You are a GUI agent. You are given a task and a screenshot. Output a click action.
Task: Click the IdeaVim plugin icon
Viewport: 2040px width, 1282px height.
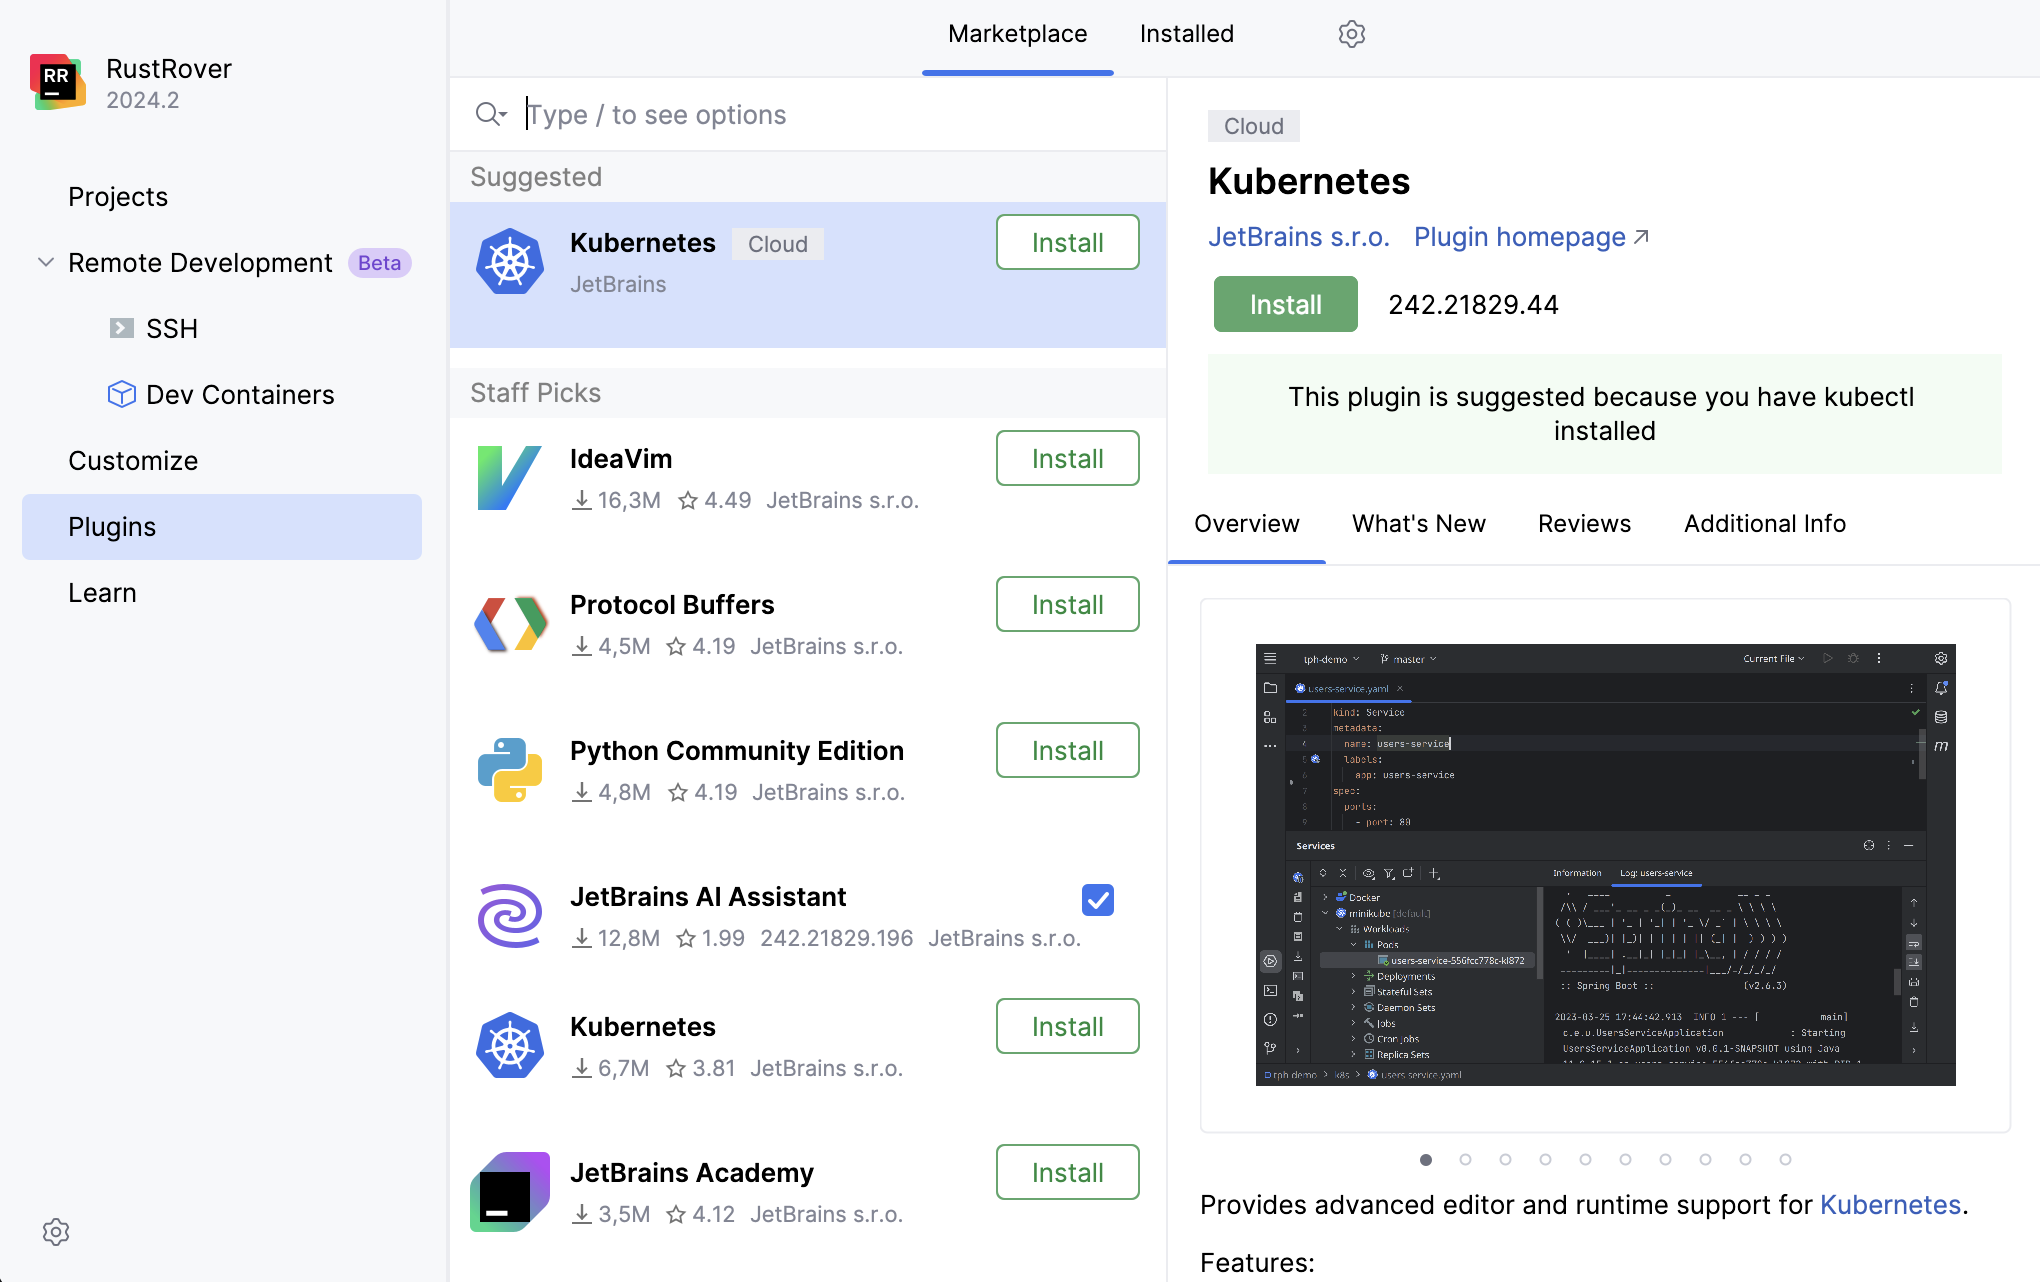(510, 478)
